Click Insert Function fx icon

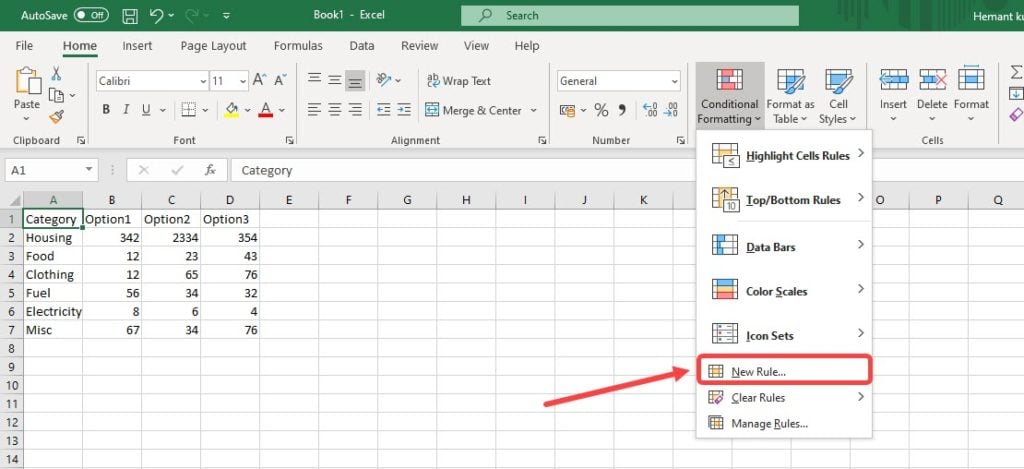pyautogui.click(x=210, y=170)
